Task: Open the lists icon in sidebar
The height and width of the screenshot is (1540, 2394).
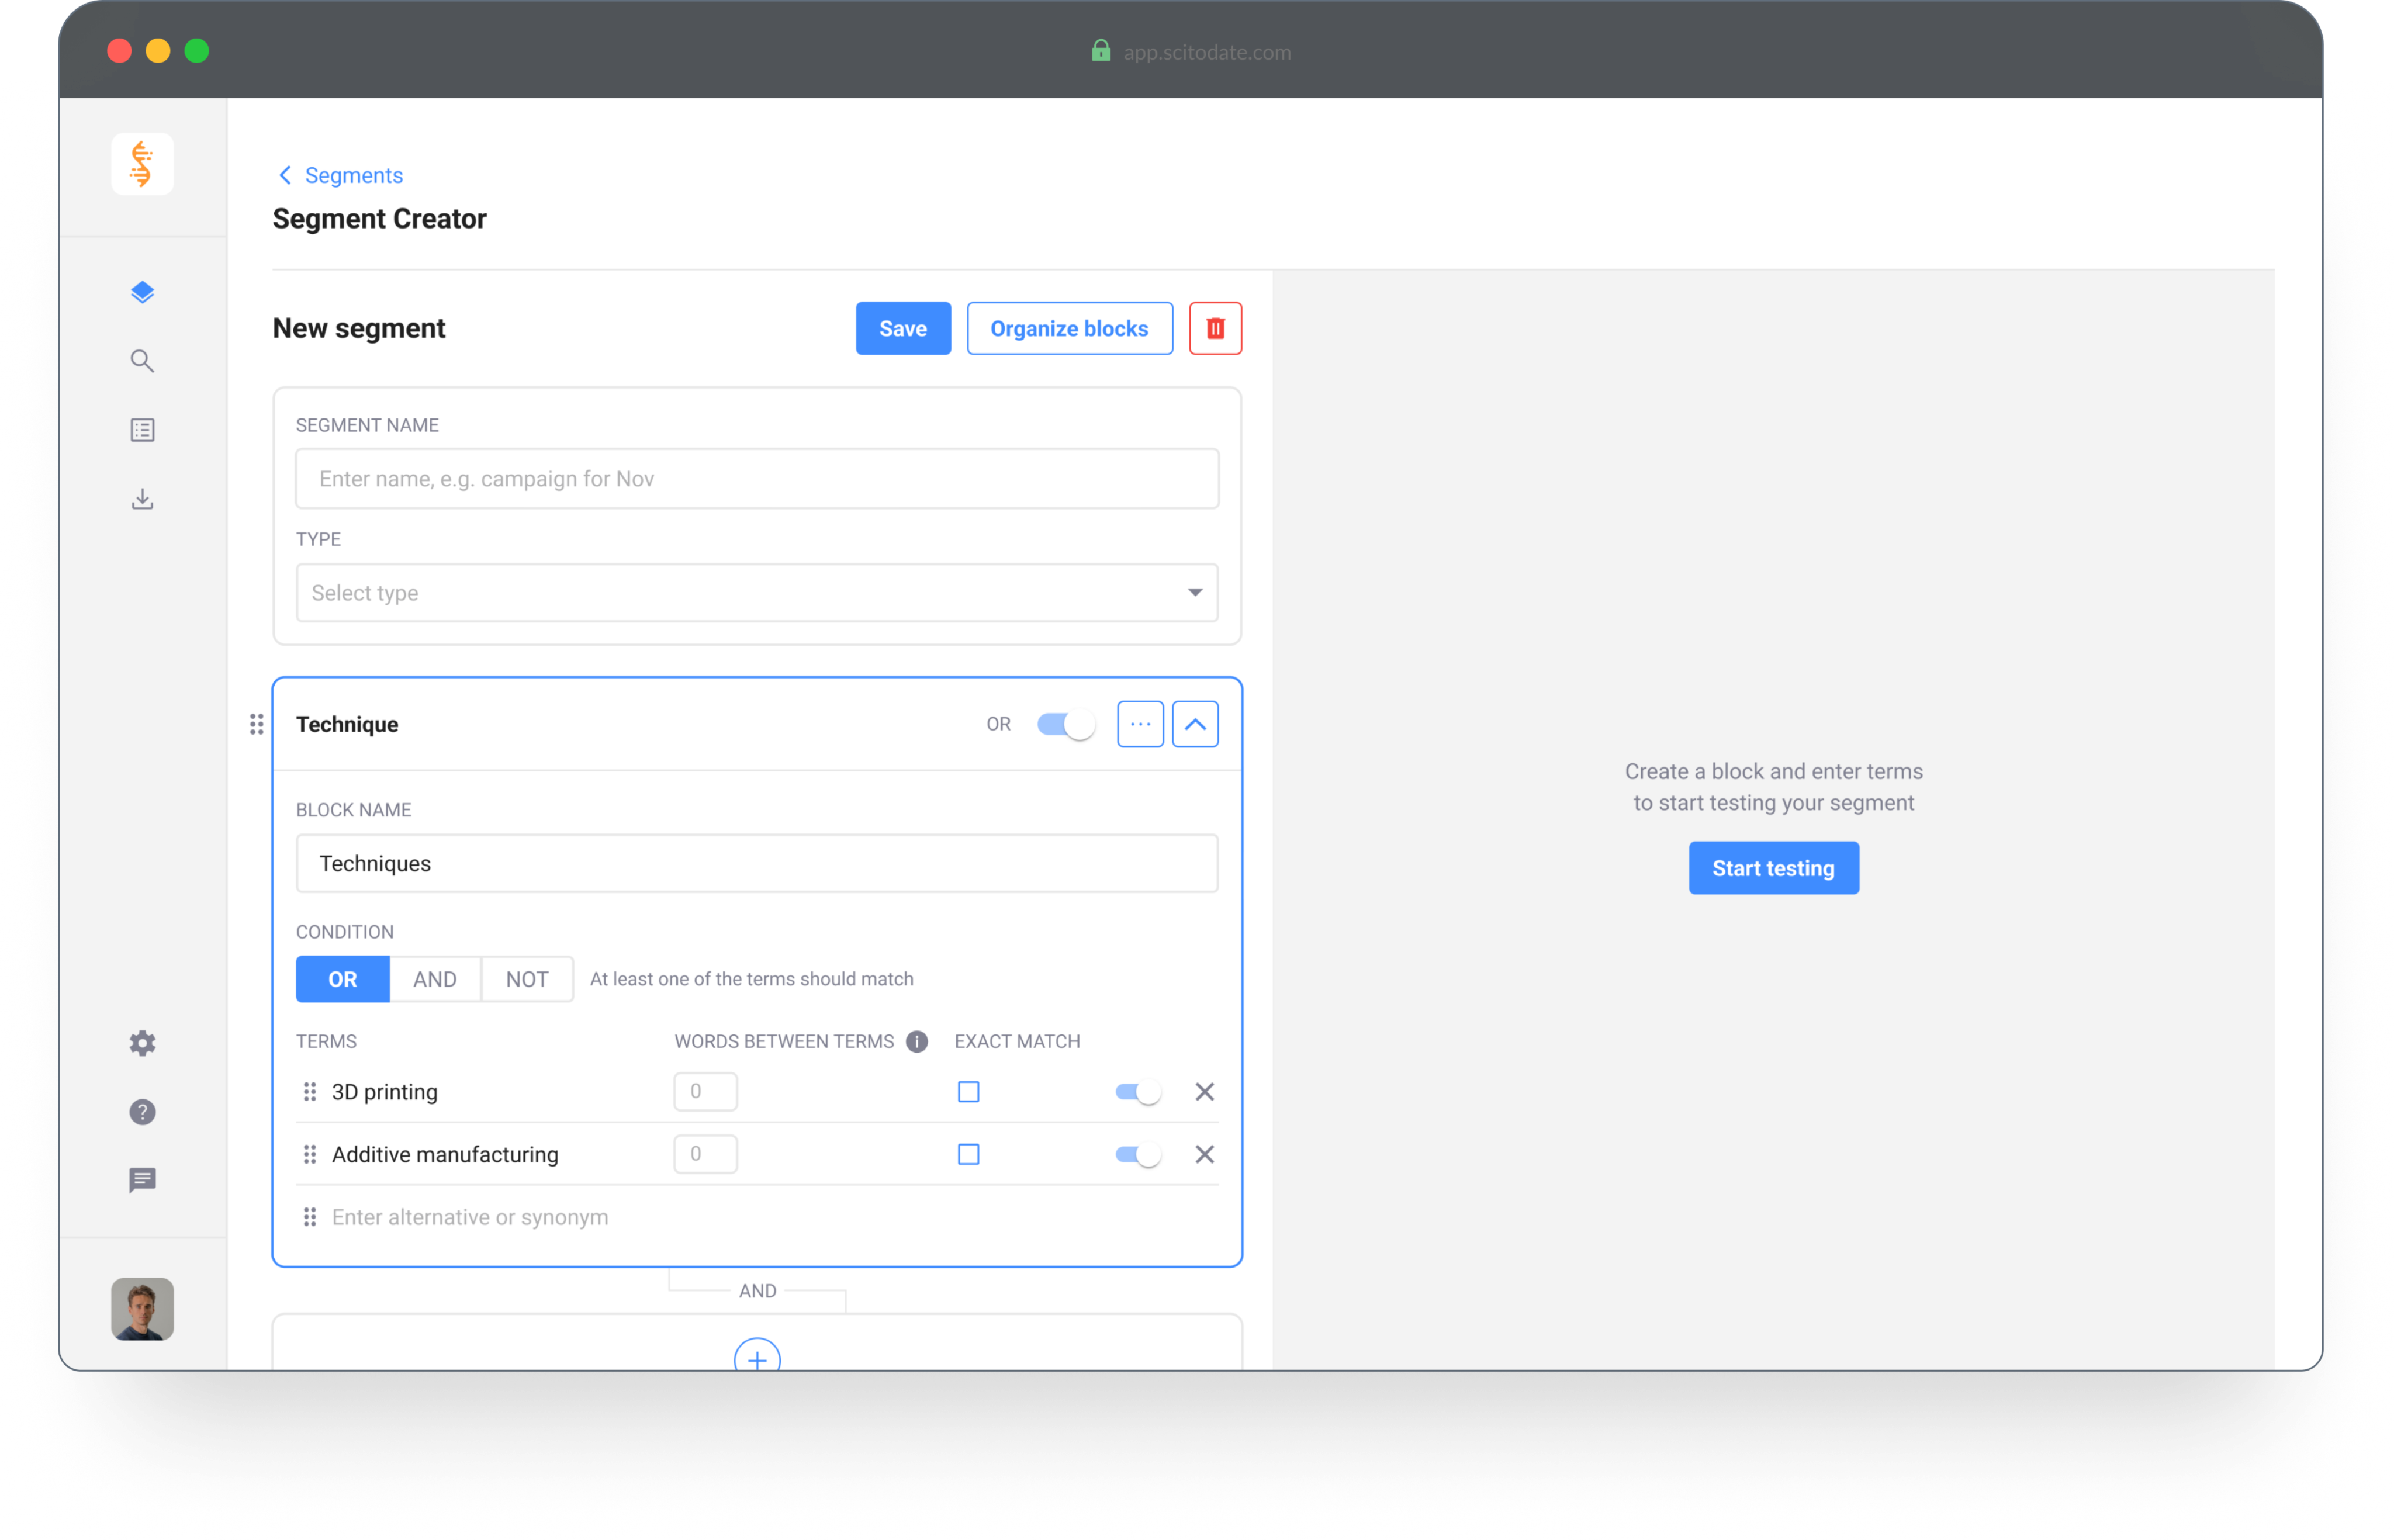Action: pos(142,430)
